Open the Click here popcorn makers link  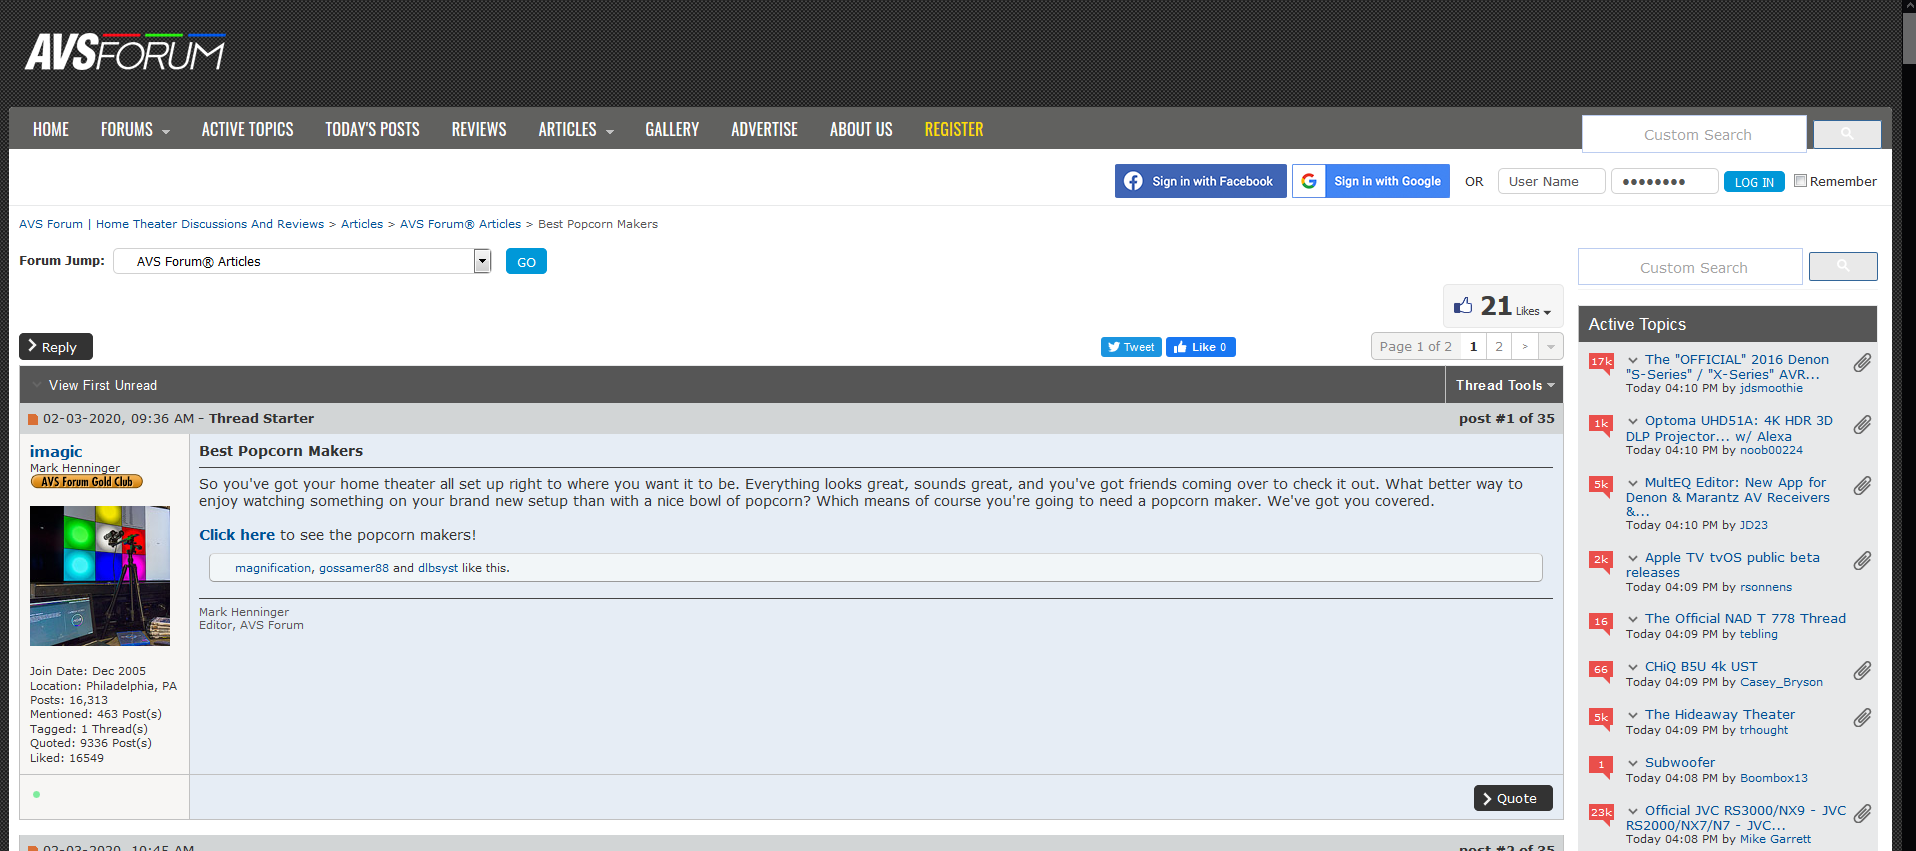coord(237,535)
